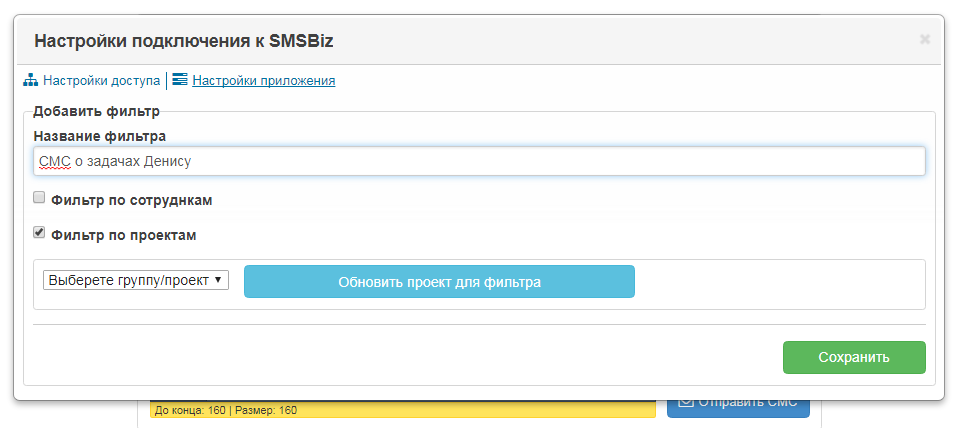
Task: Click the Обновить проект для фильтра button
Action: click(439, 282)
